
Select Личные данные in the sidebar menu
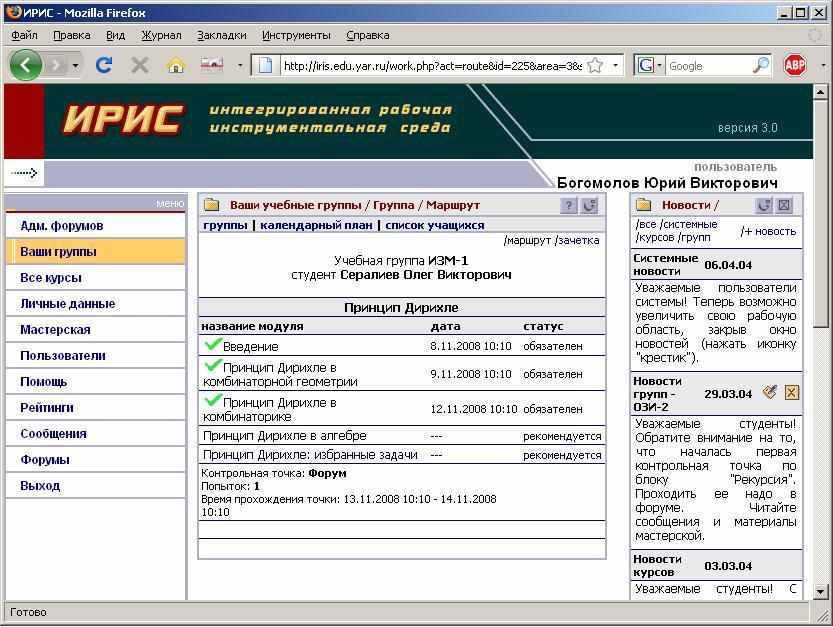tap(67, 304)
